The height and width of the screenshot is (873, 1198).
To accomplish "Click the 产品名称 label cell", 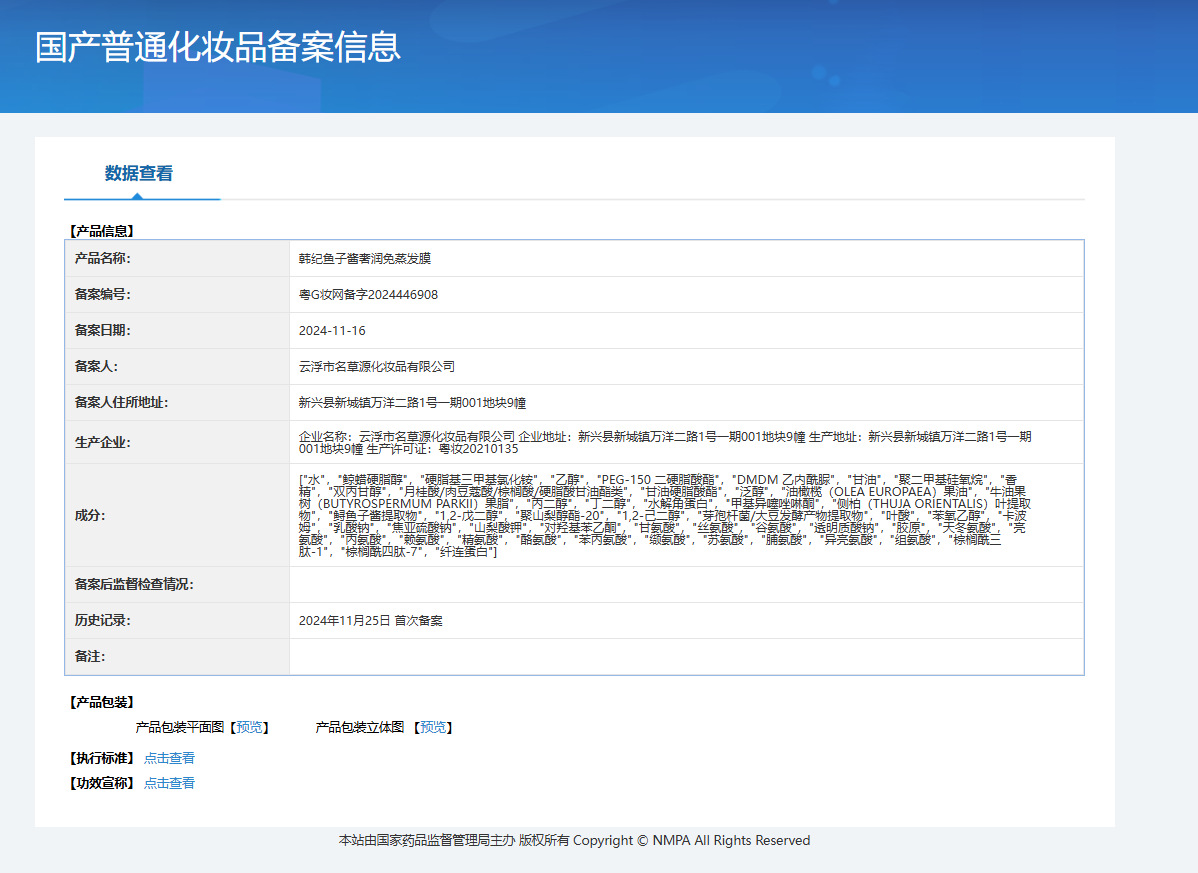I will [177, 258].
